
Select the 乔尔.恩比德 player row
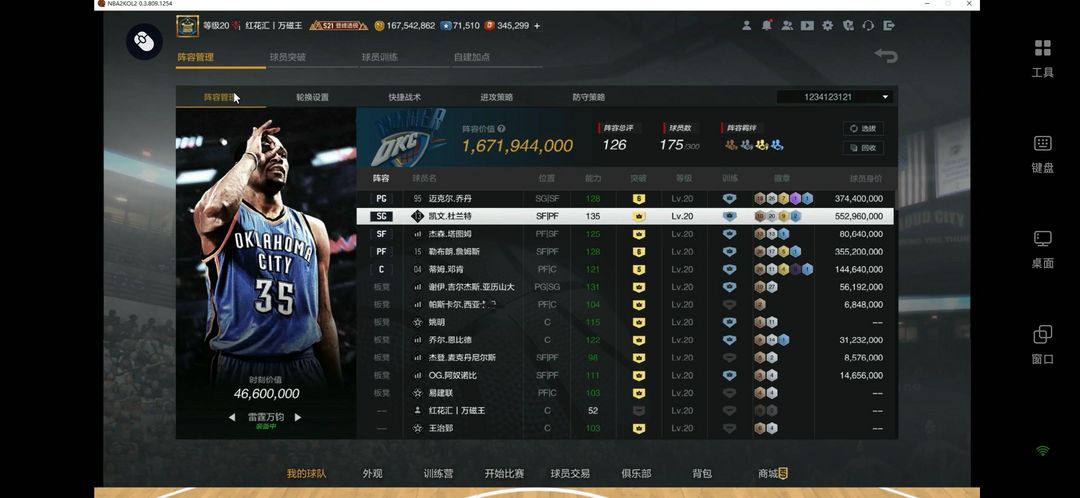pyautogui.click(x=625, y=340)
